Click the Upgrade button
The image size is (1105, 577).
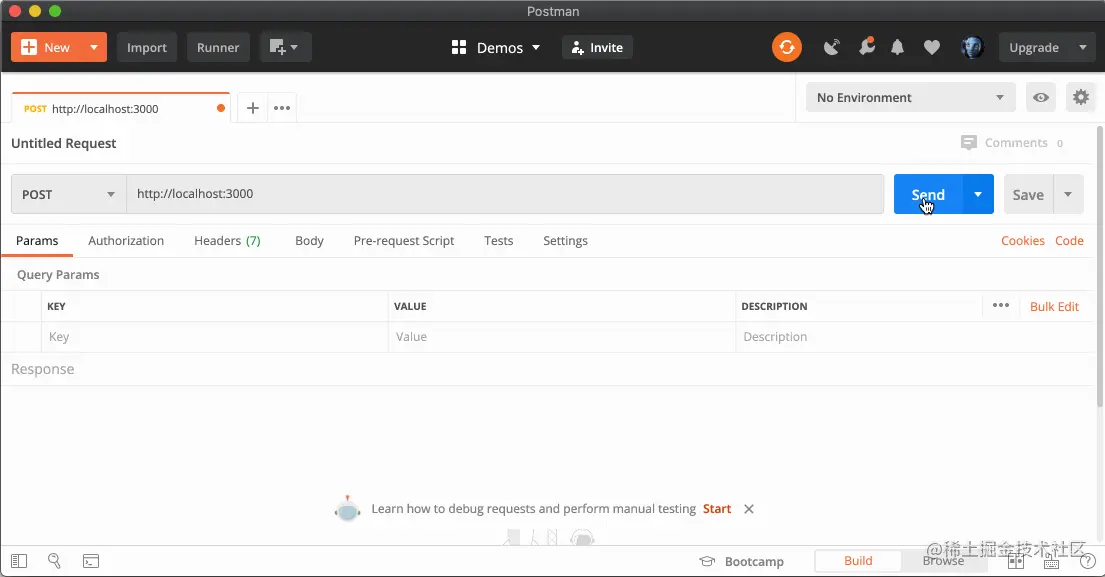coord(1033,47)
